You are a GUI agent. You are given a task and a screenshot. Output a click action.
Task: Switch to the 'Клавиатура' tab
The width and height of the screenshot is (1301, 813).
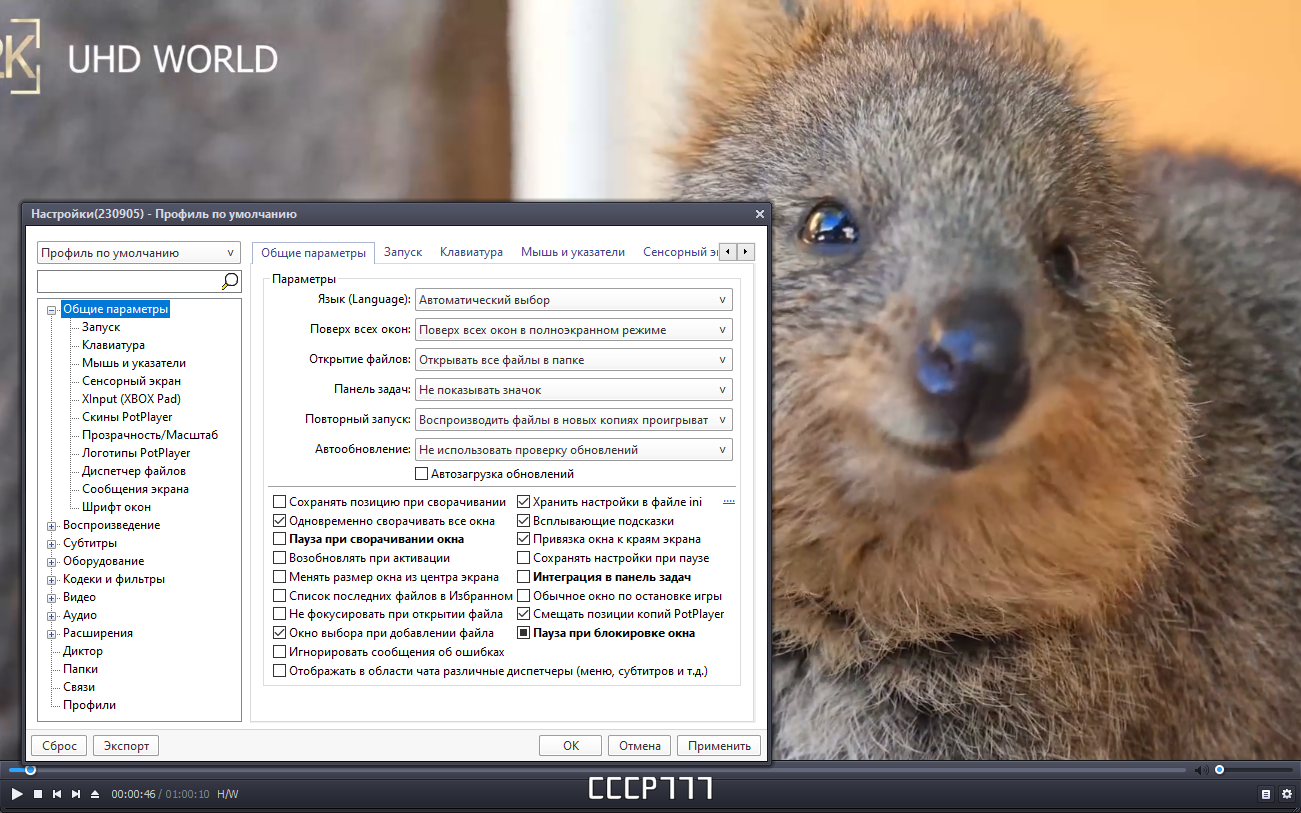tap(471, 252)
